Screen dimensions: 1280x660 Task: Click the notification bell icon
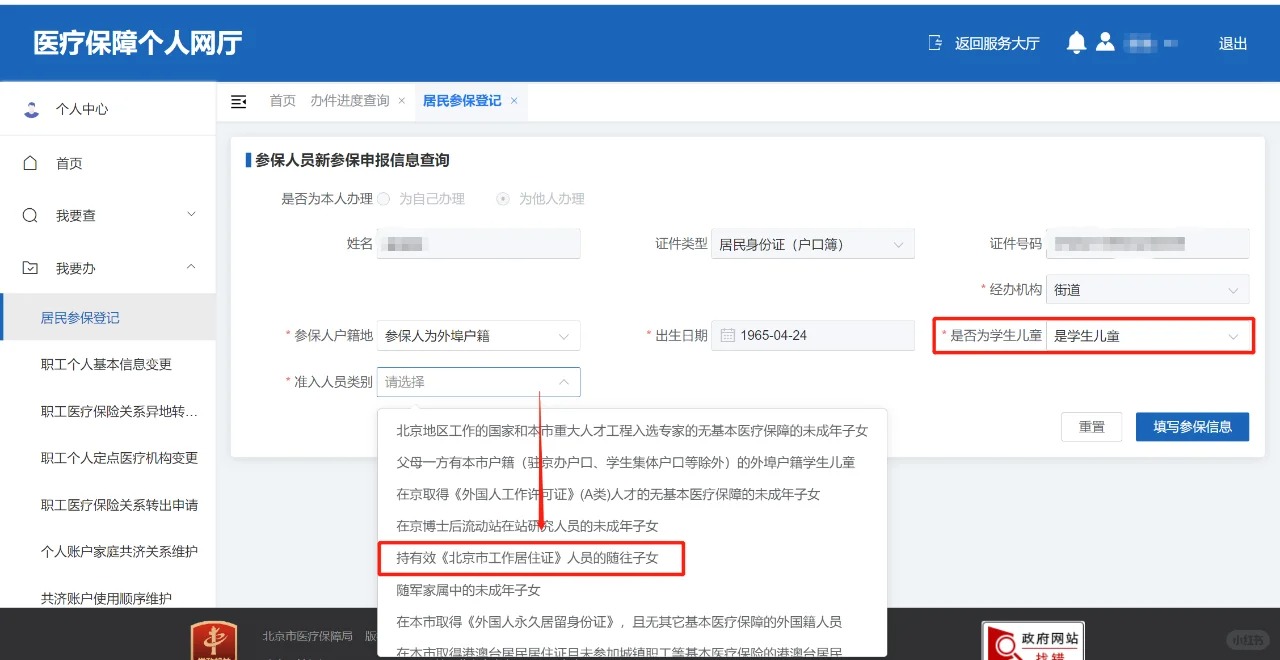tap(1076, 42)
